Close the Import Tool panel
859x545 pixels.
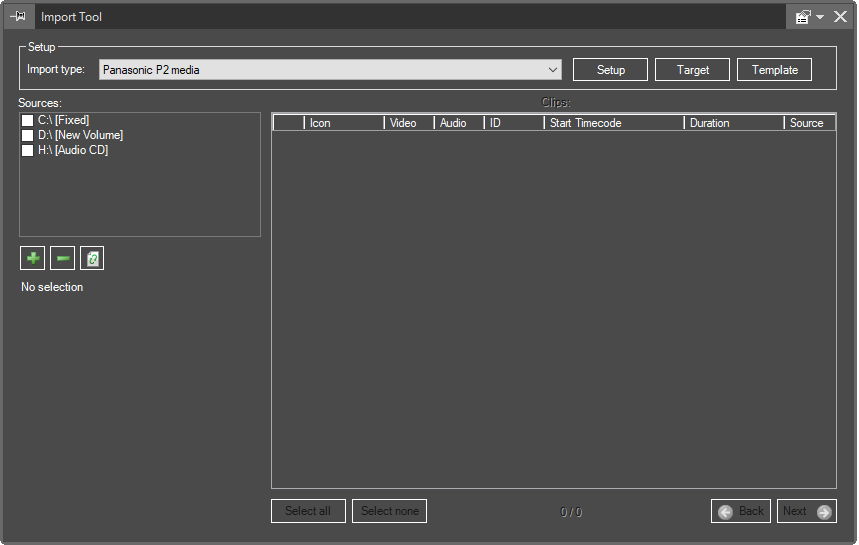[x=840, y=17]
